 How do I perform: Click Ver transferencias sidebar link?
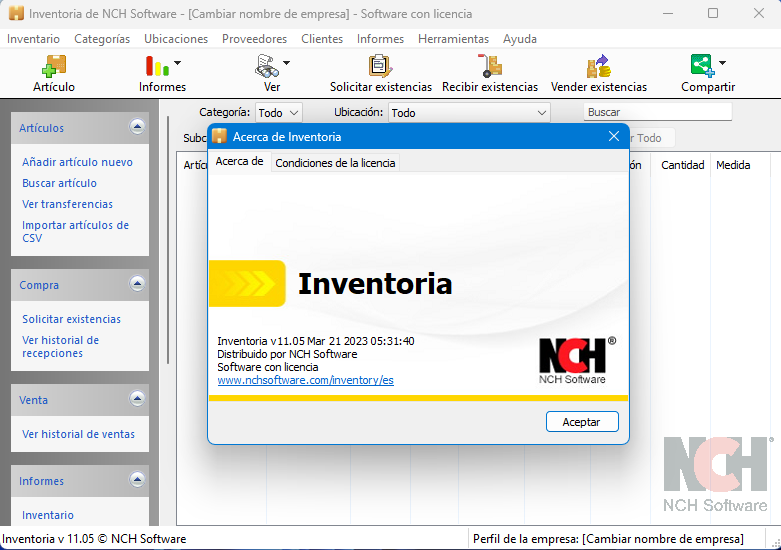(67, 204)
